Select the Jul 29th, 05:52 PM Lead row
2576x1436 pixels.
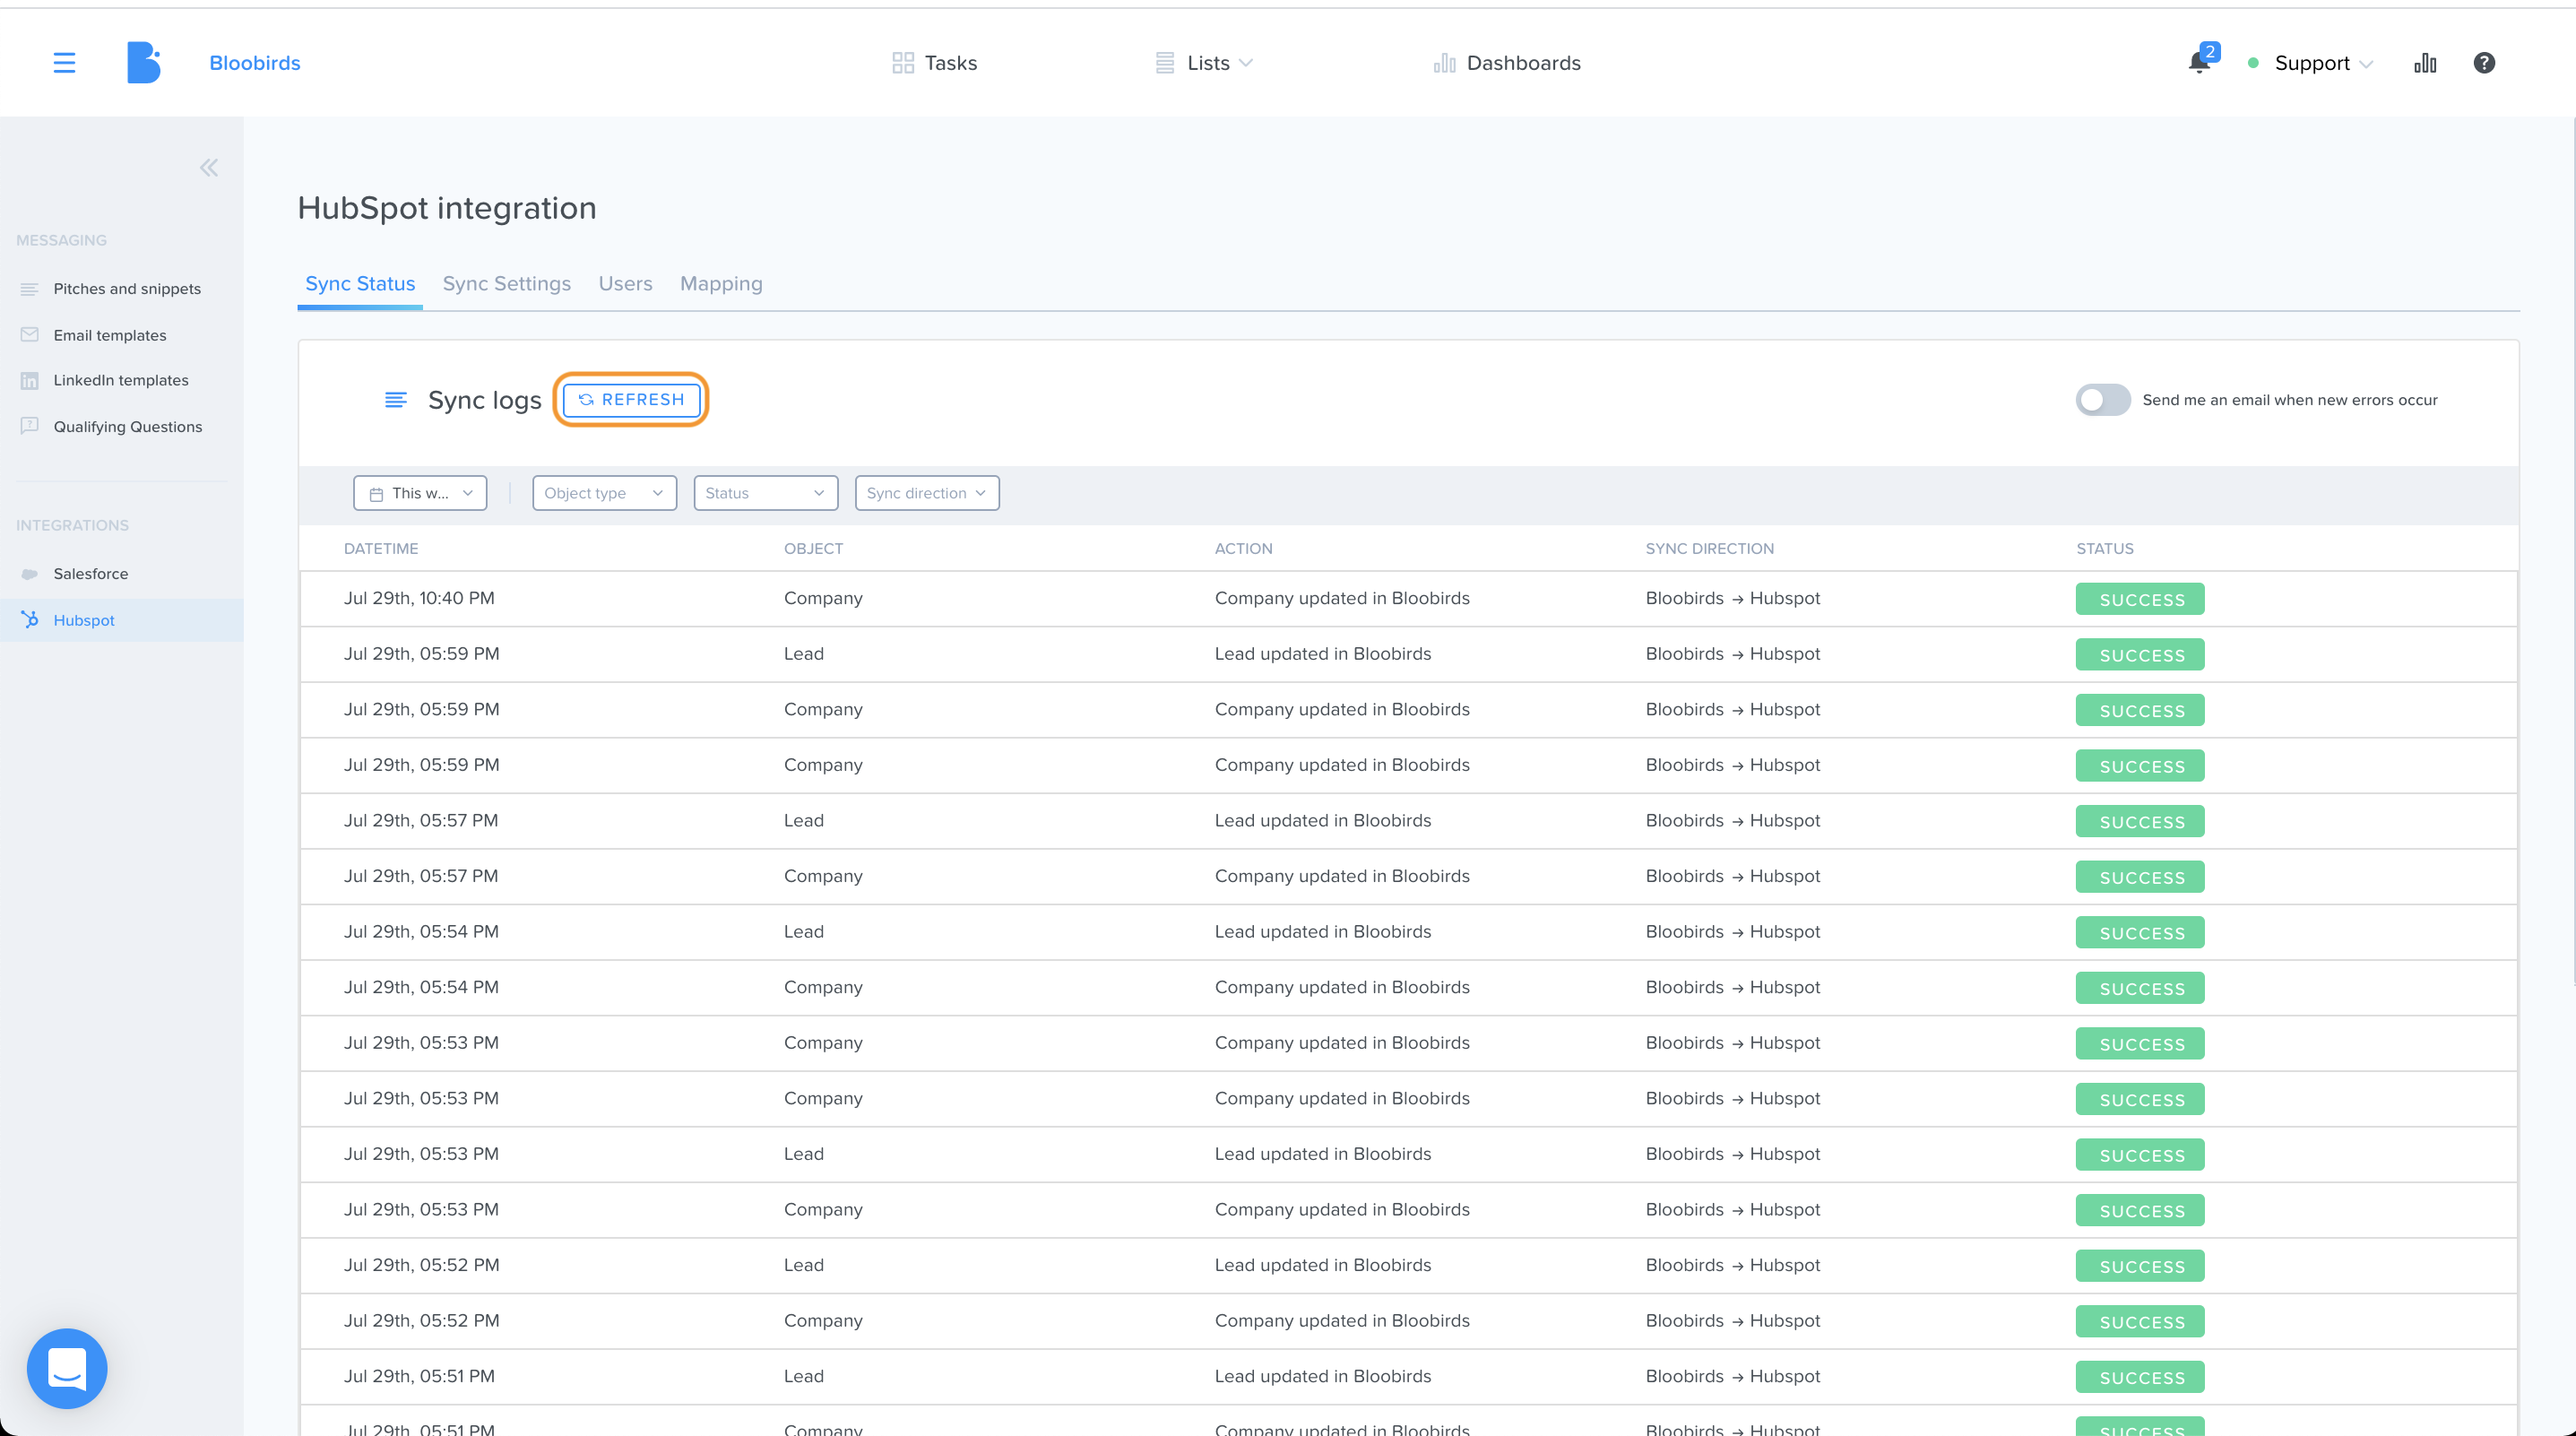tap(1408, 1265)
